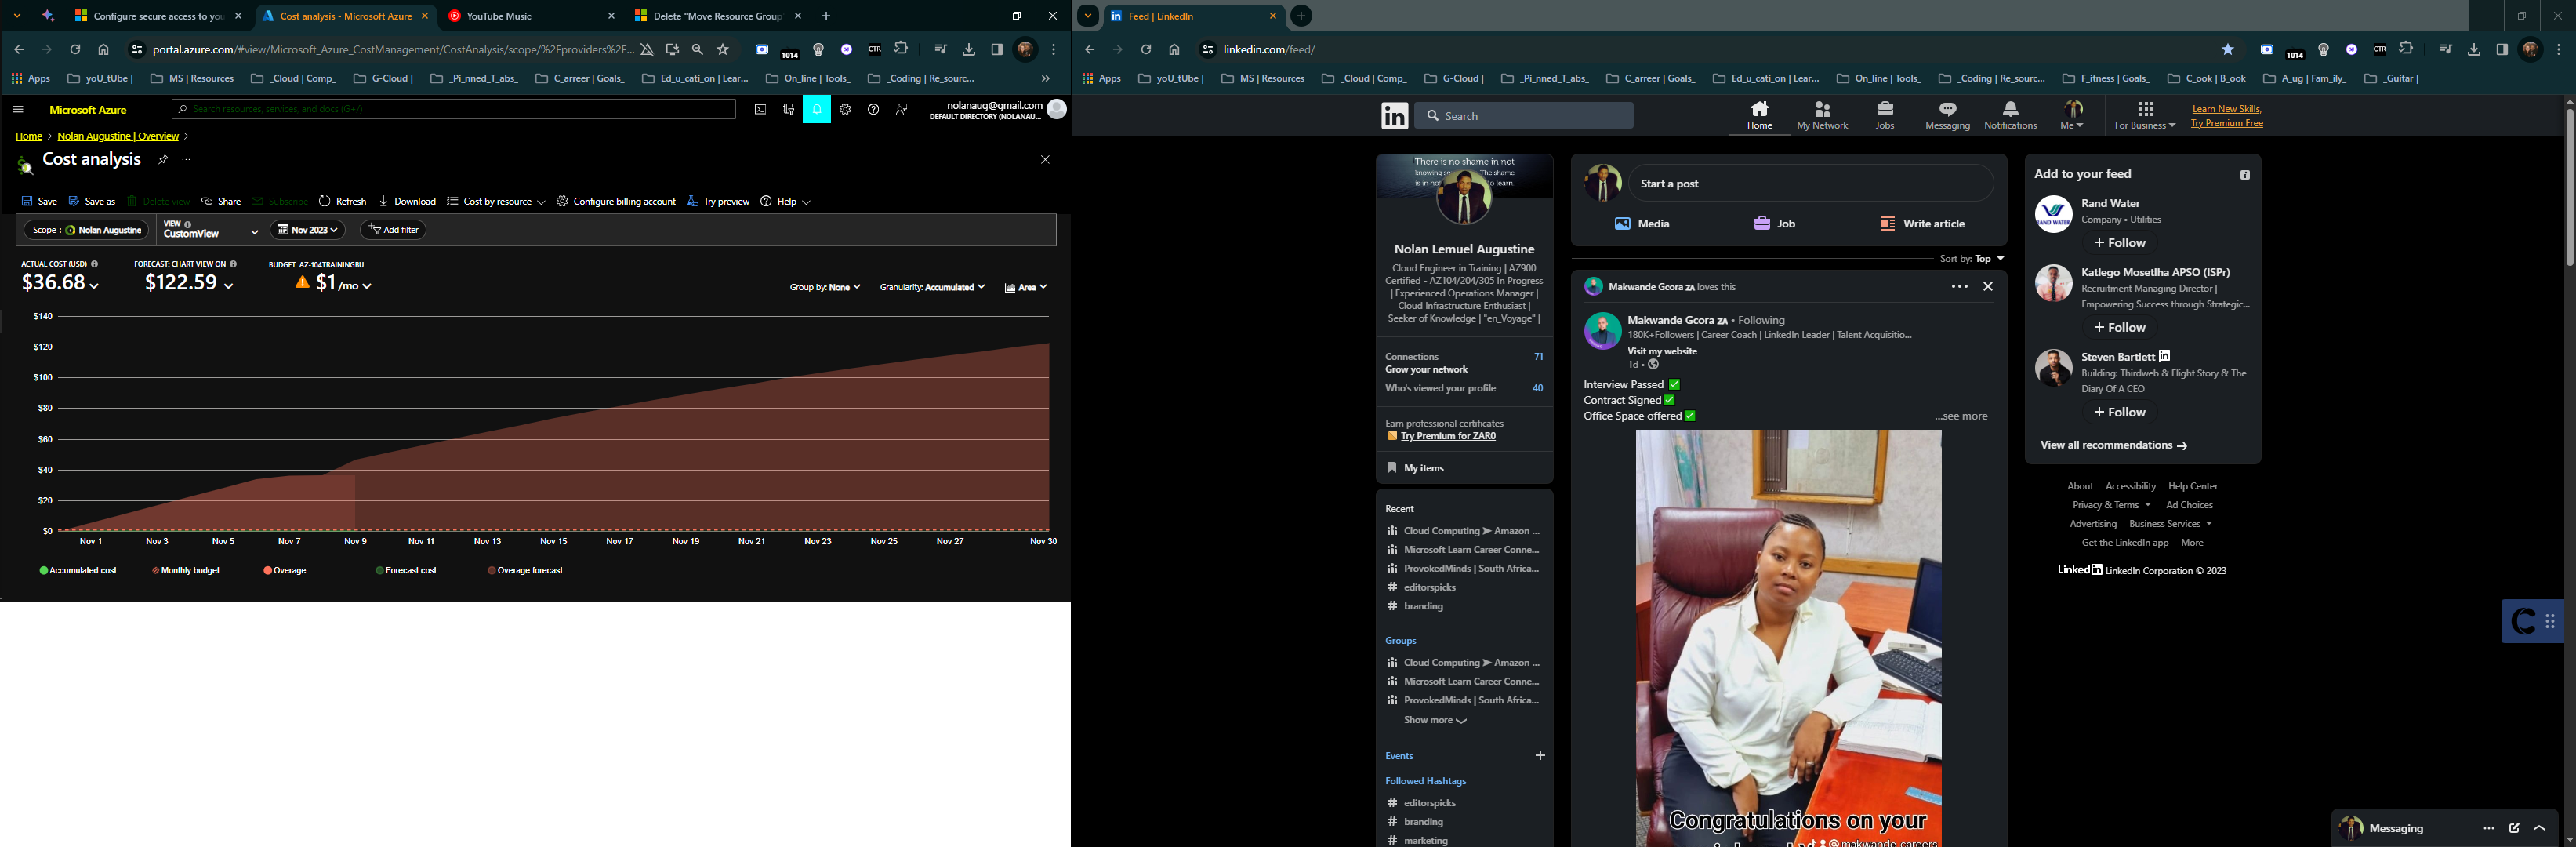Screen dimensions: 2576x847
Task: Expand the $36.68 actual cost dropdown
Action: point(60,283)
